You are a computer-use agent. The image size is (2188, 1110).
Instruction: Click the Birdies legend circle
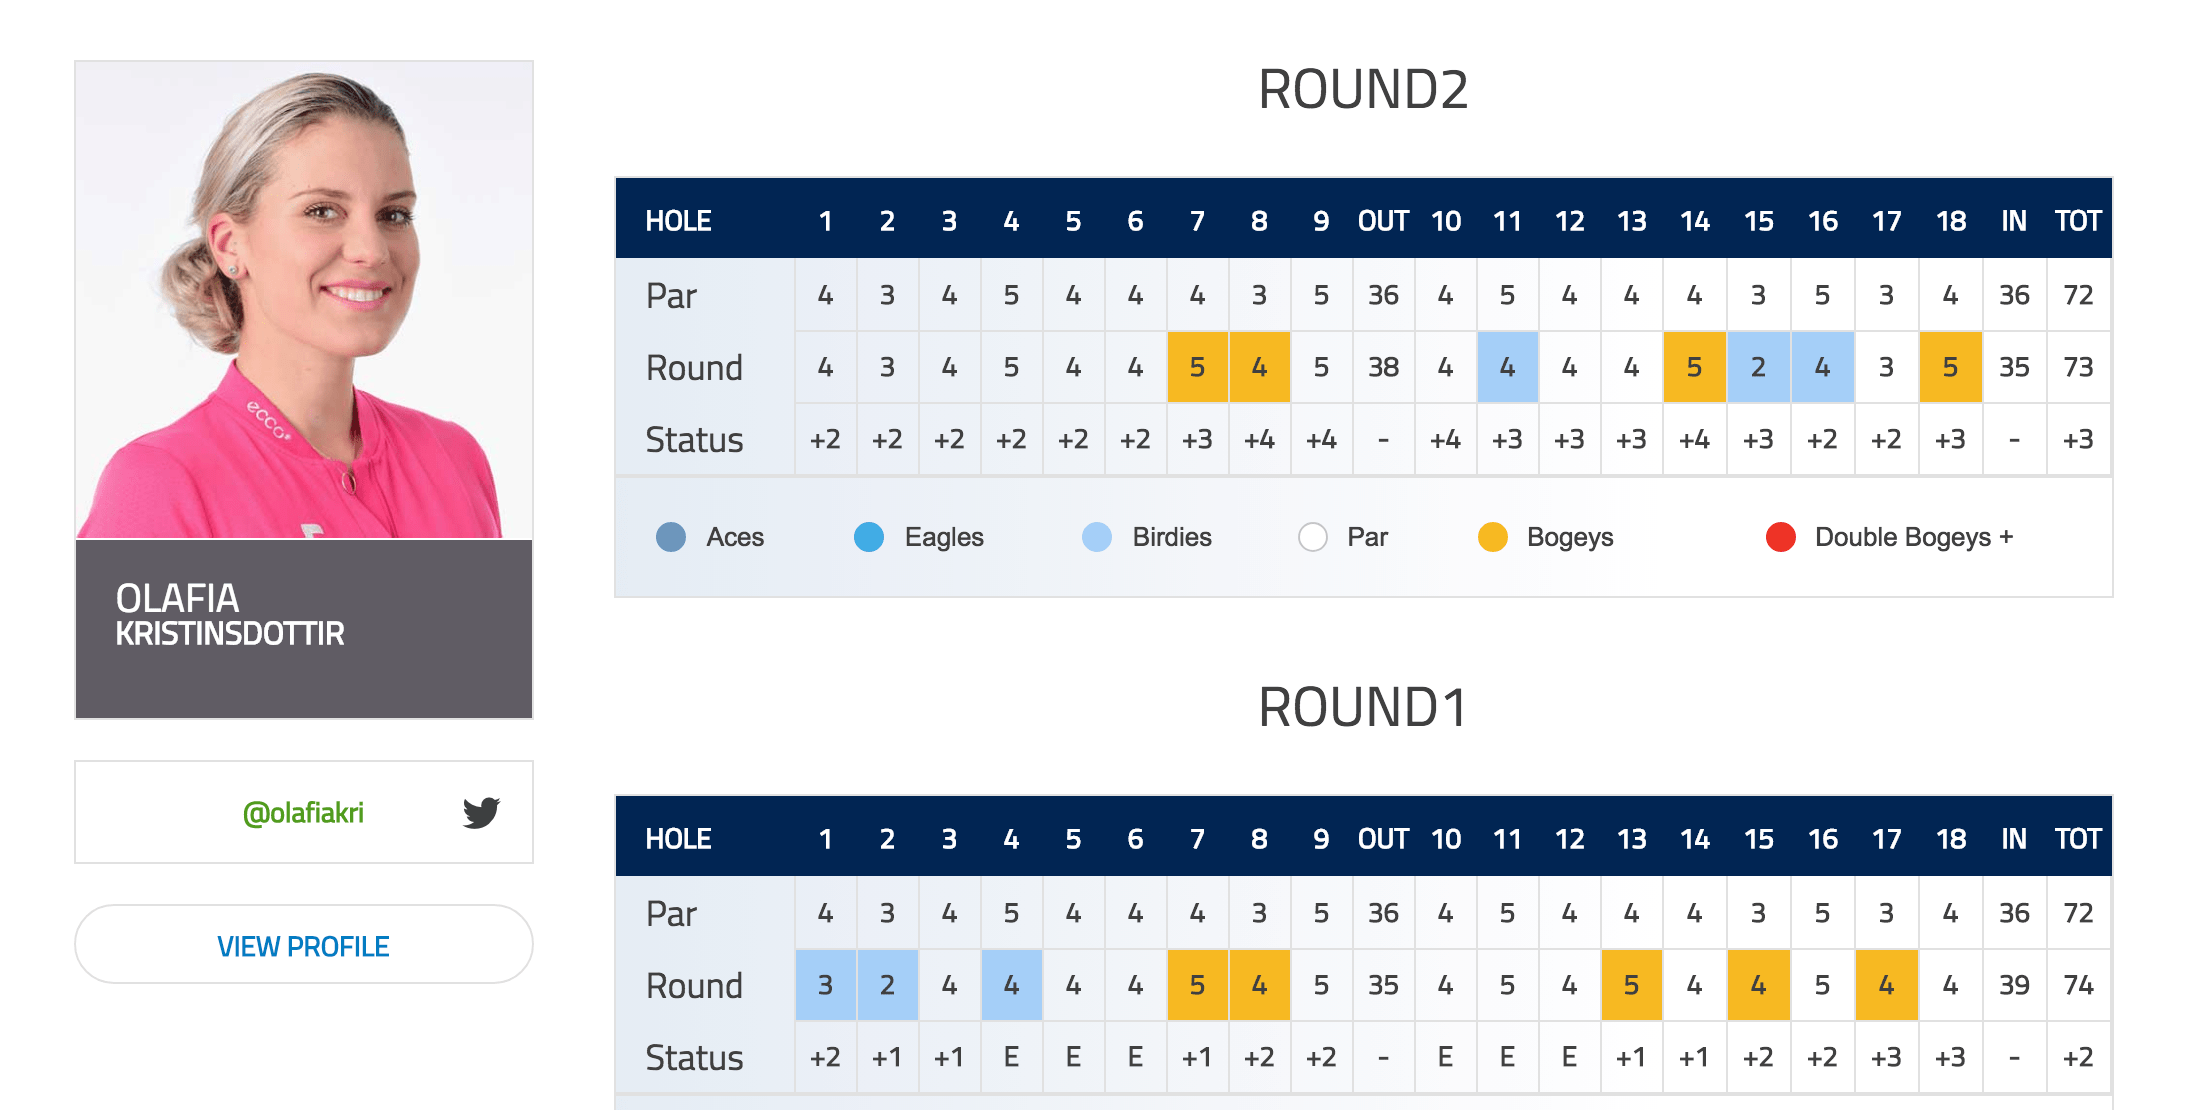pyautogui.click(x=1097, y=537)
